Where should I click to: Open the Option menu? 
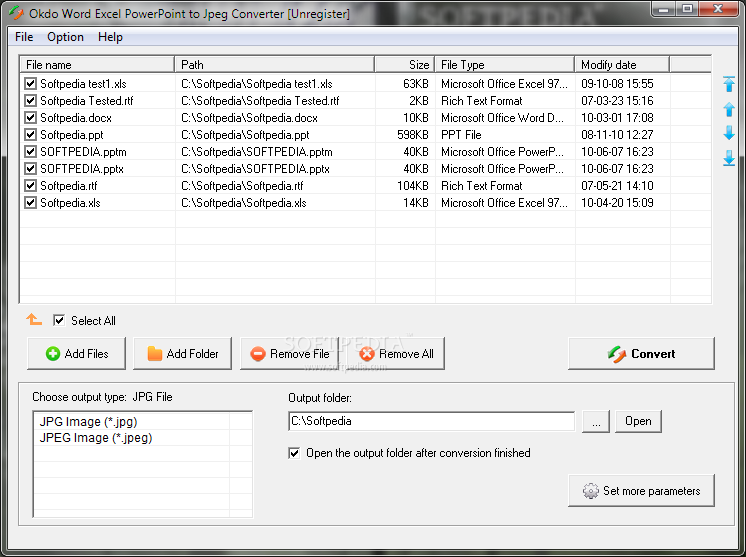[65, 37]
